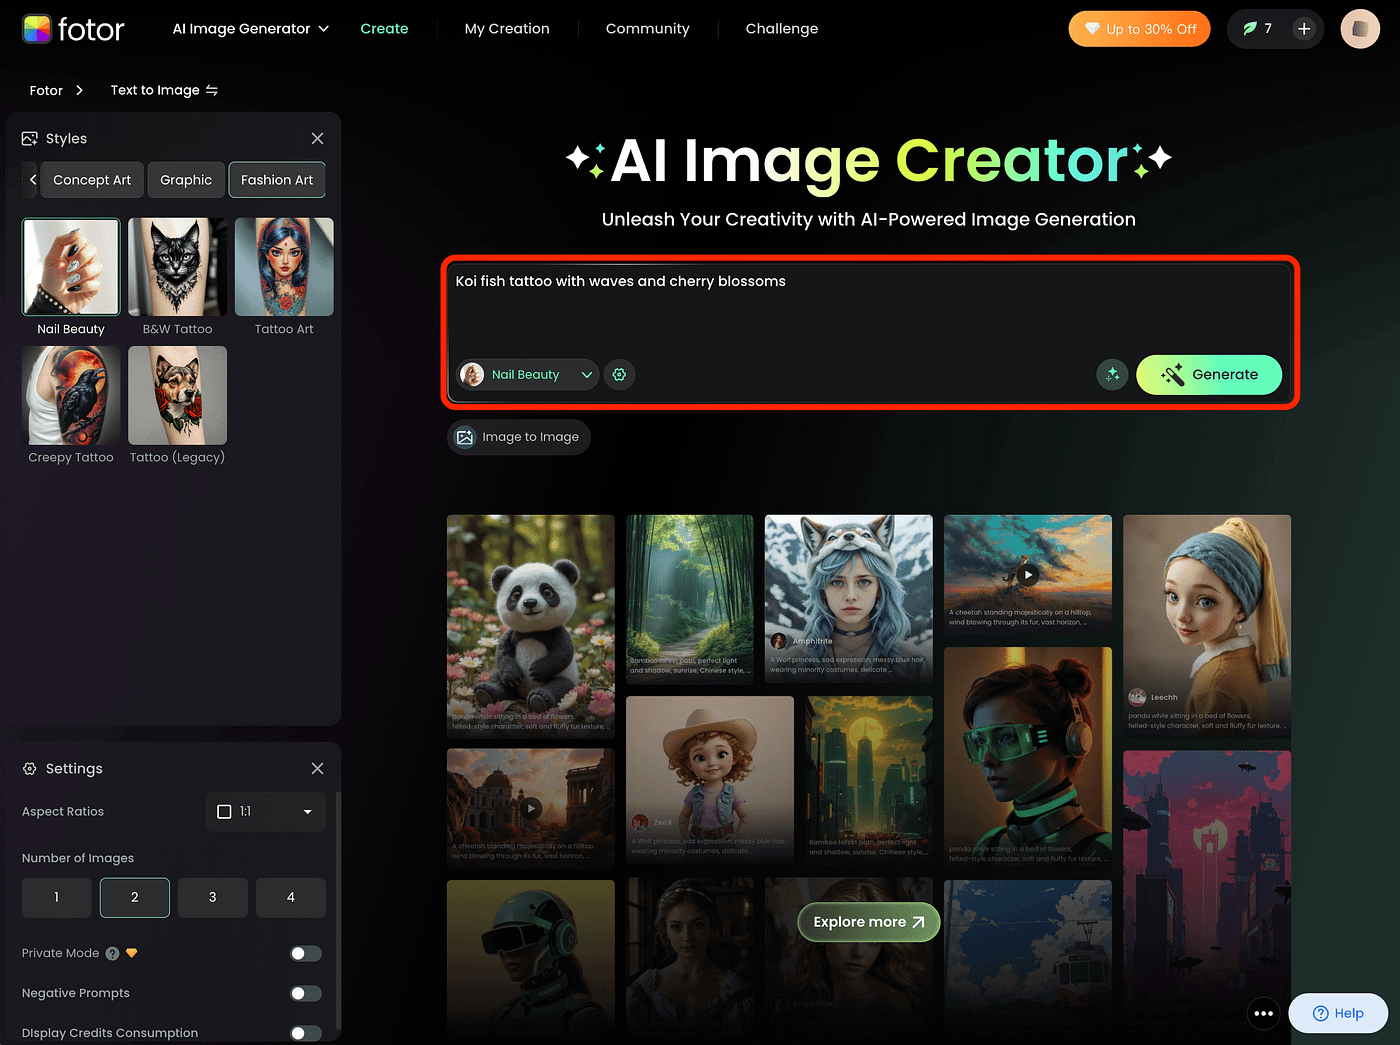Open the wolf princess gallery image
Screen dimensions: 1400x1045
849,597
